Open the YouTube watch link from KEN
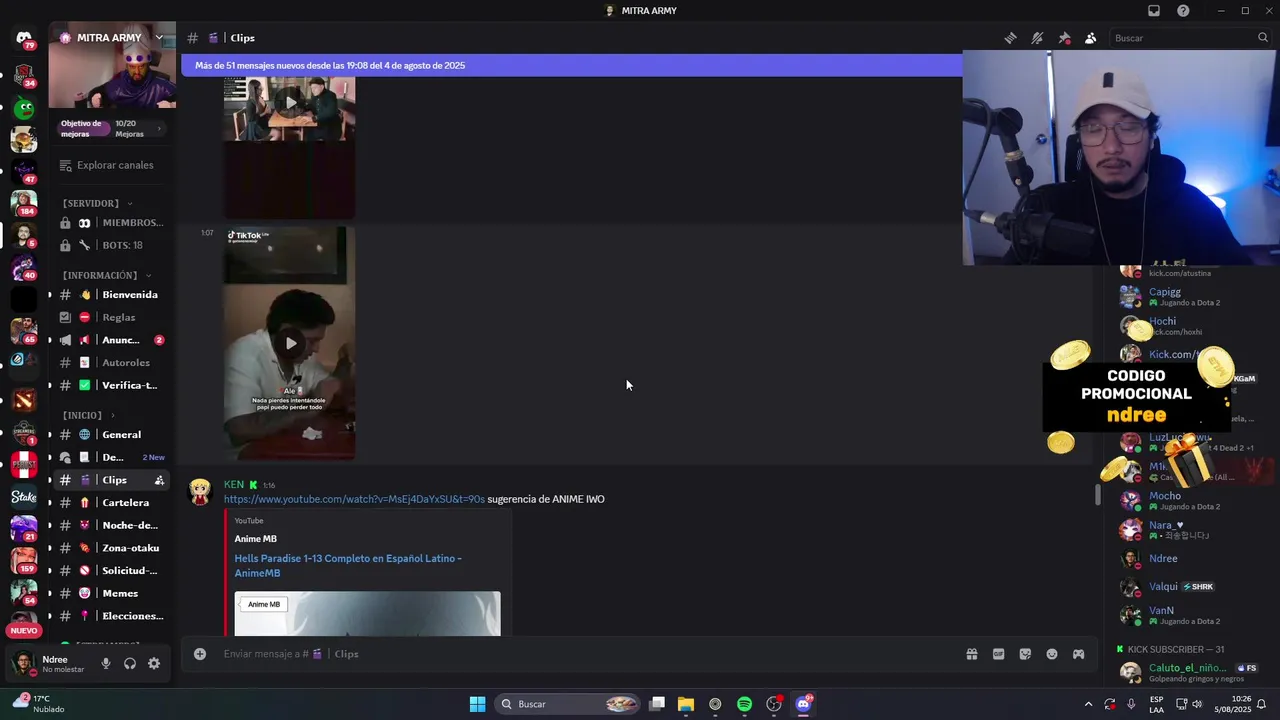The width and height of the screenshot is (1280, 720). click(x=354, y=499)
